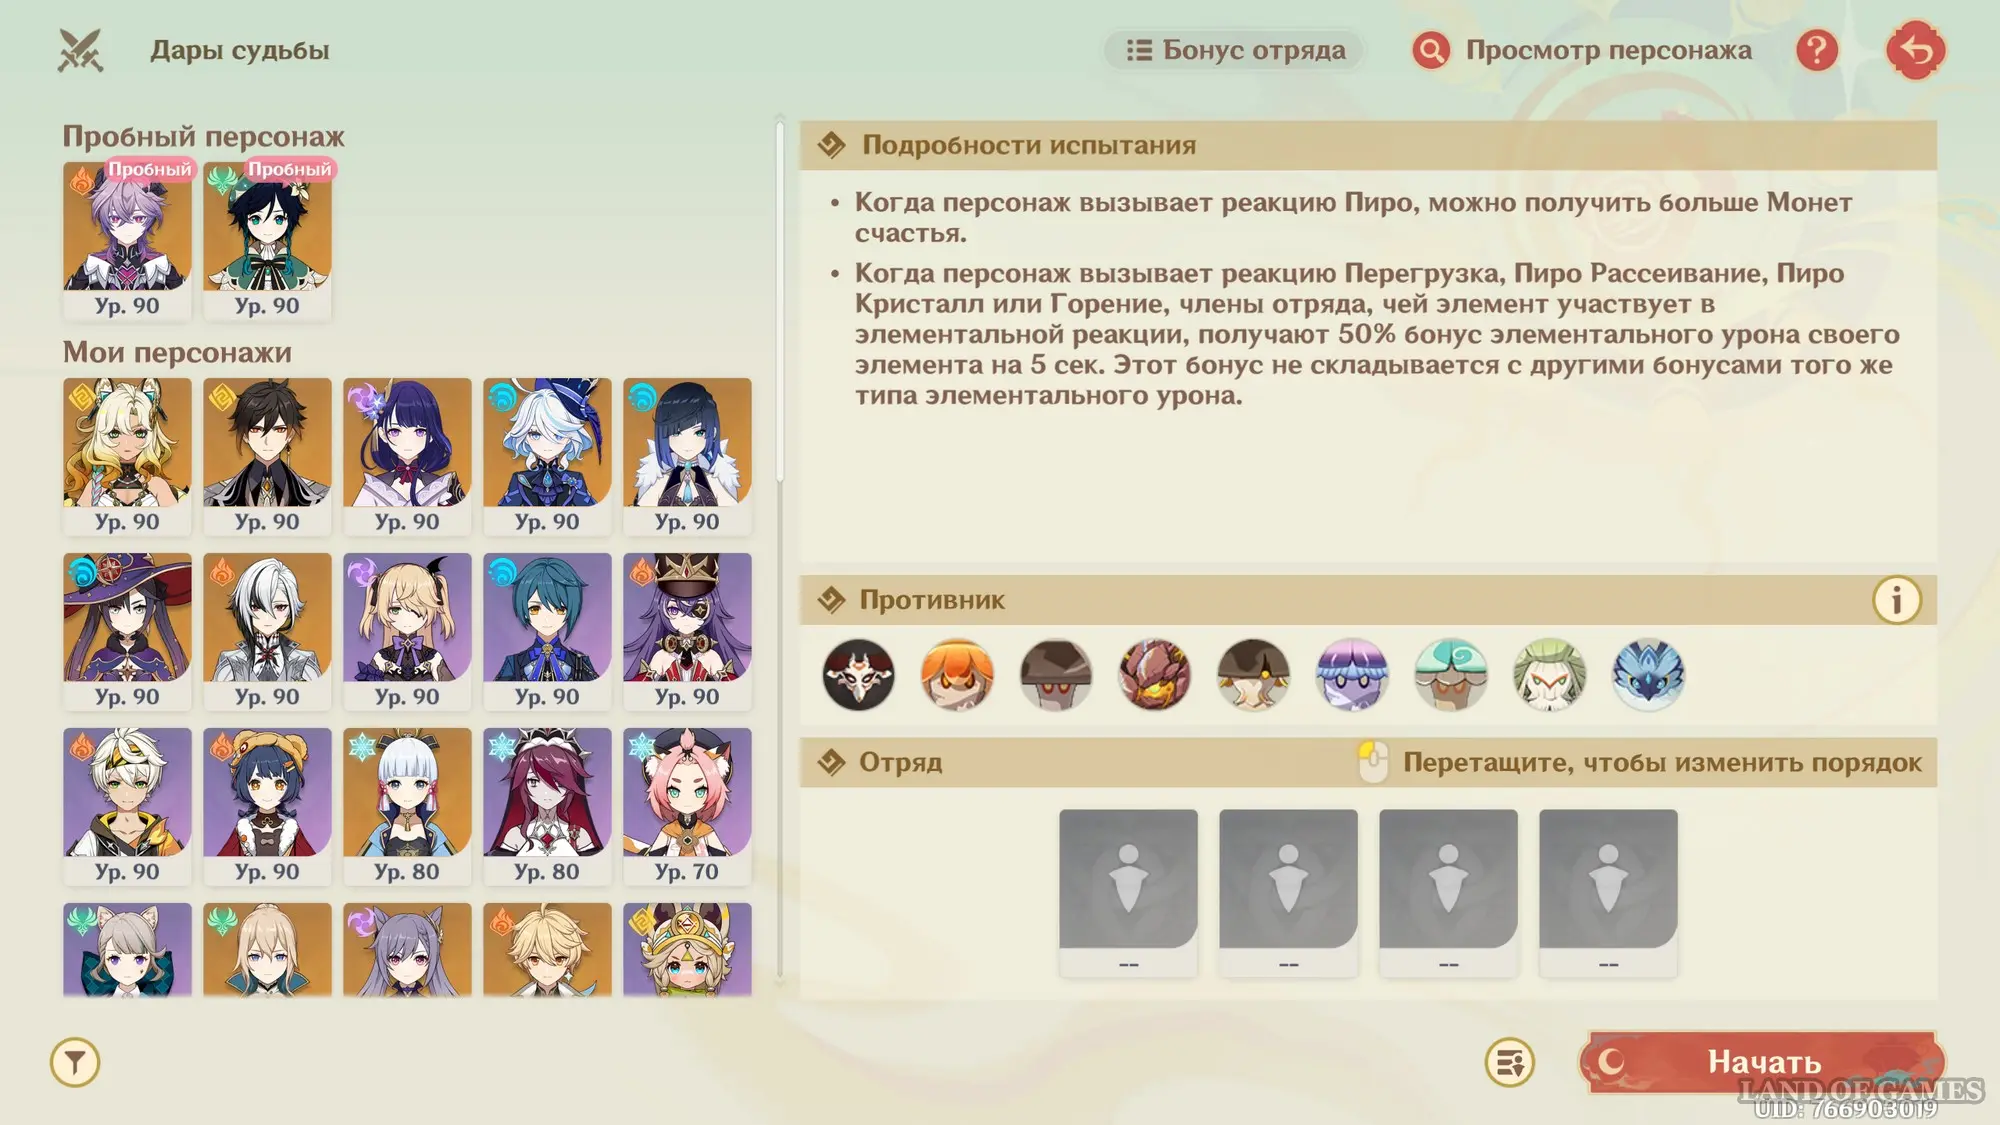Screen dimensions: 2000x1125
Task: Click the red back arrow icon
Action: click(1915, 50)
